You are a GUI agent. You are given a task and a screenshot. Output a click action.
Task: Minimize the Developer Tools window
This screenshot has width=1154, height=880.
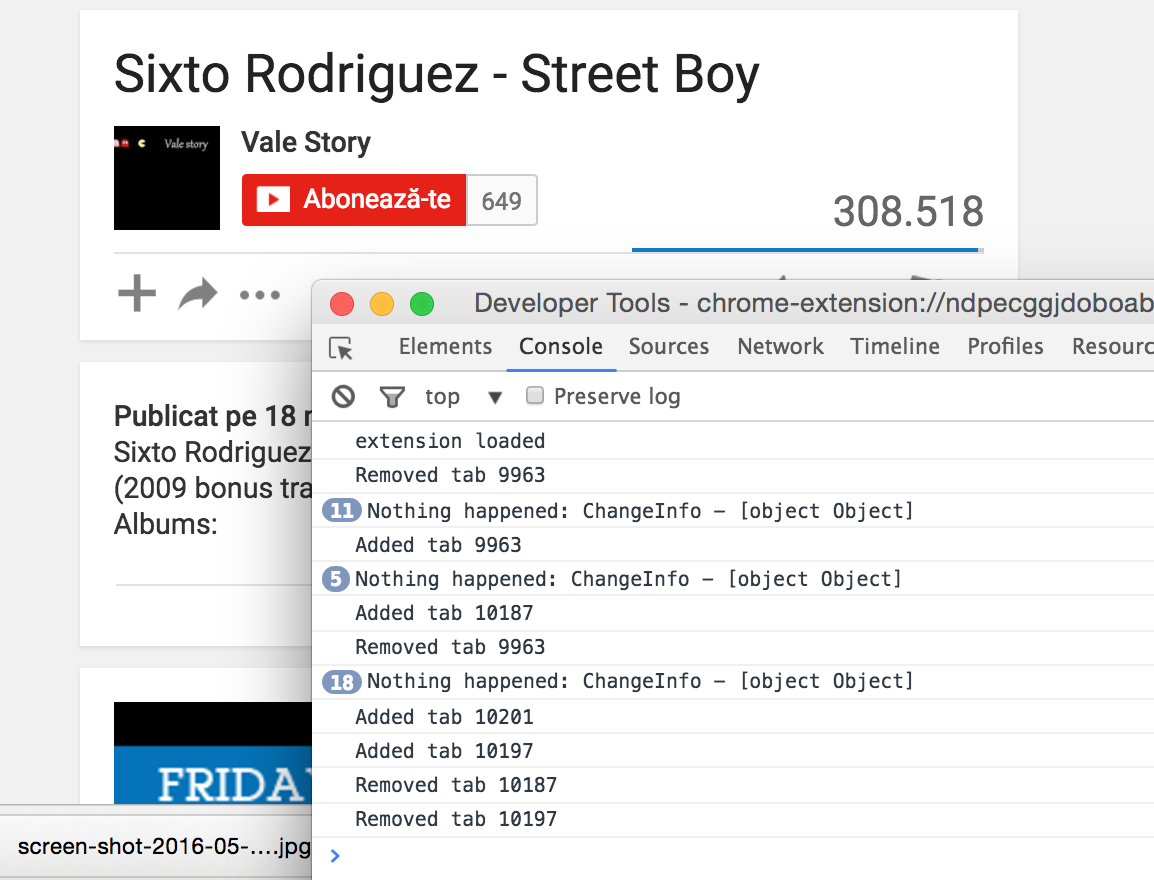382,304
